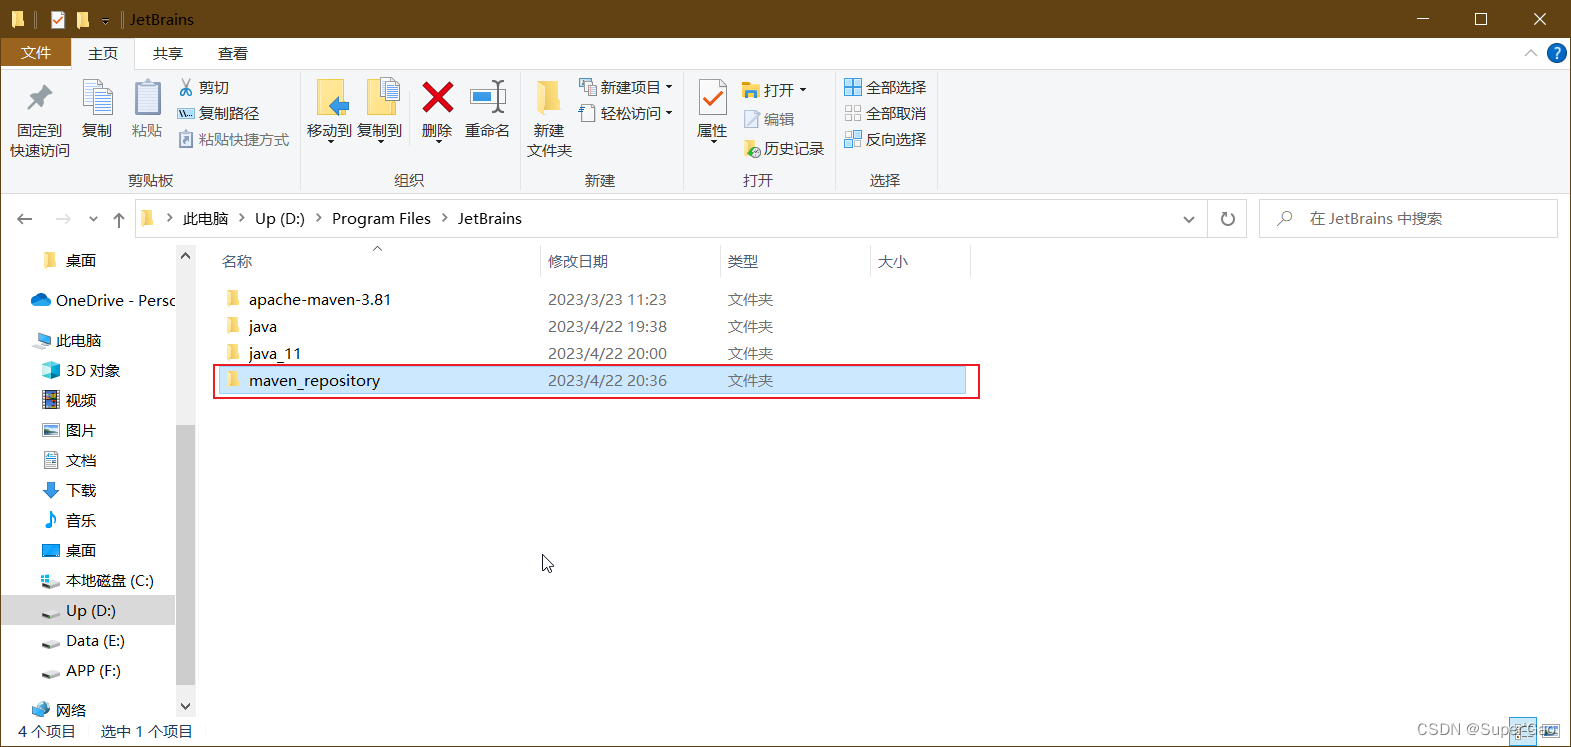Select the maven_repository folder

[x=592, y=380]
